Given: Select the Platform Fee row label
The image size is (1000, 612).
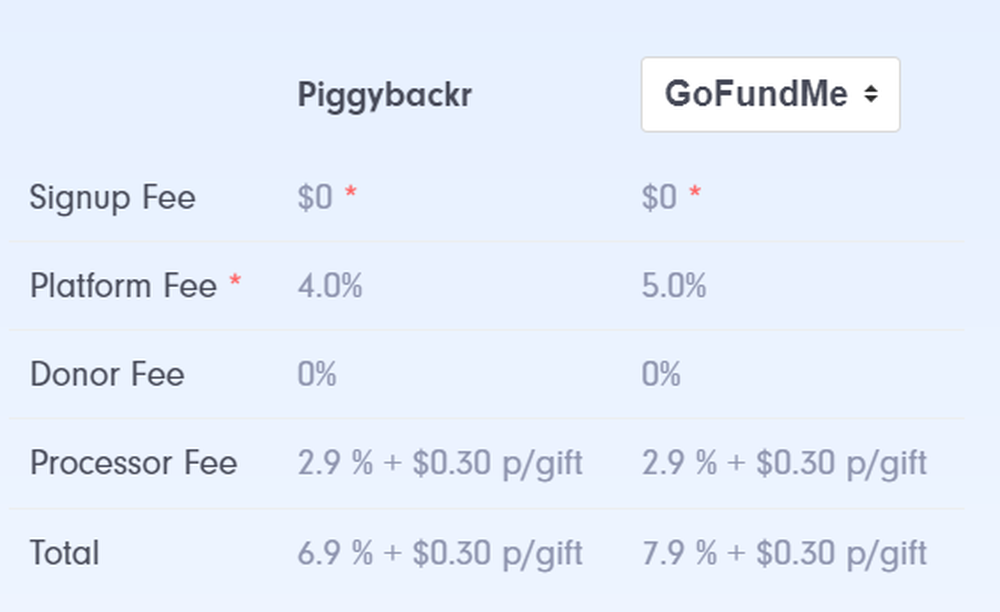Looking at the screenshot, I should point(123,287).
